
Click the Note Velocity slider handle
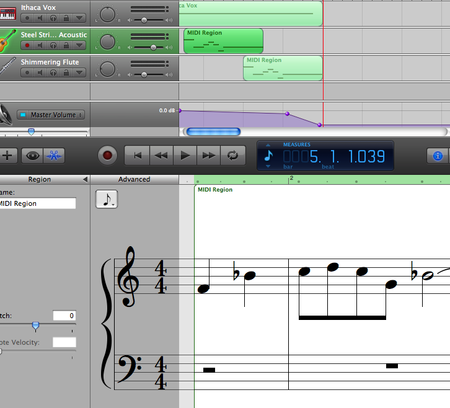pyautogui.click(x=1, y=351)
